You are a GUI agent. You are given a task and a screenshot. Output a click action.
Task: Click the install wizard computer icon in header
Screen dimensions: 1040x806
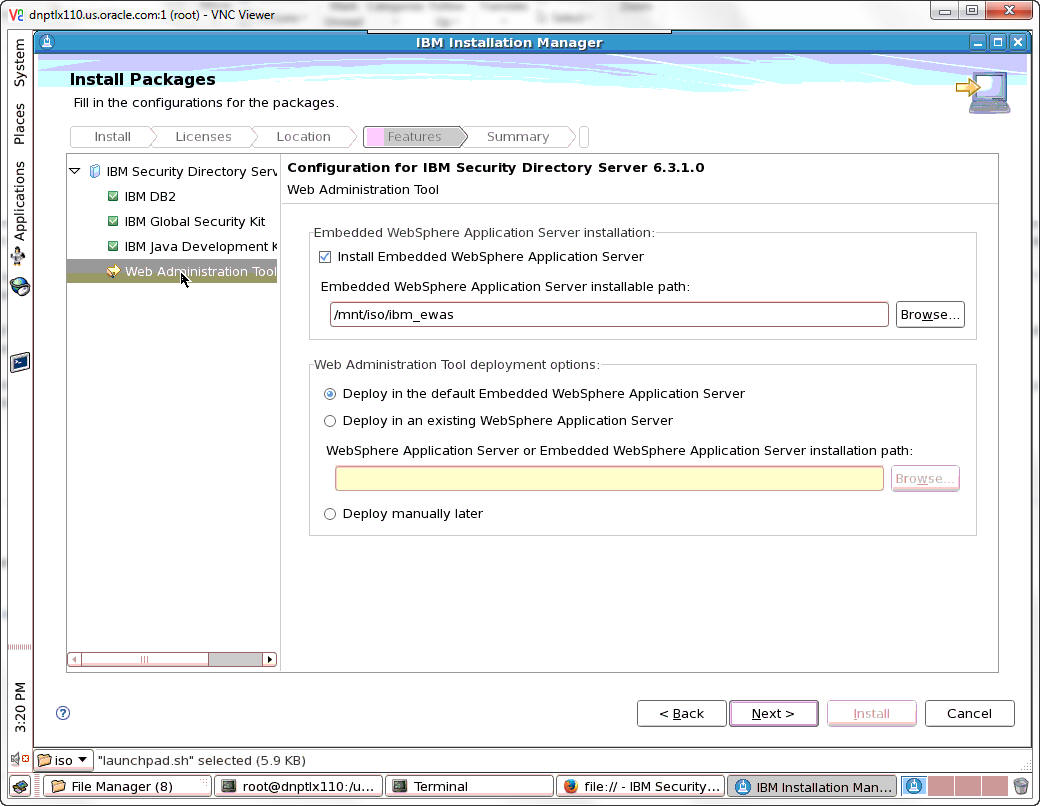point(984,93)
